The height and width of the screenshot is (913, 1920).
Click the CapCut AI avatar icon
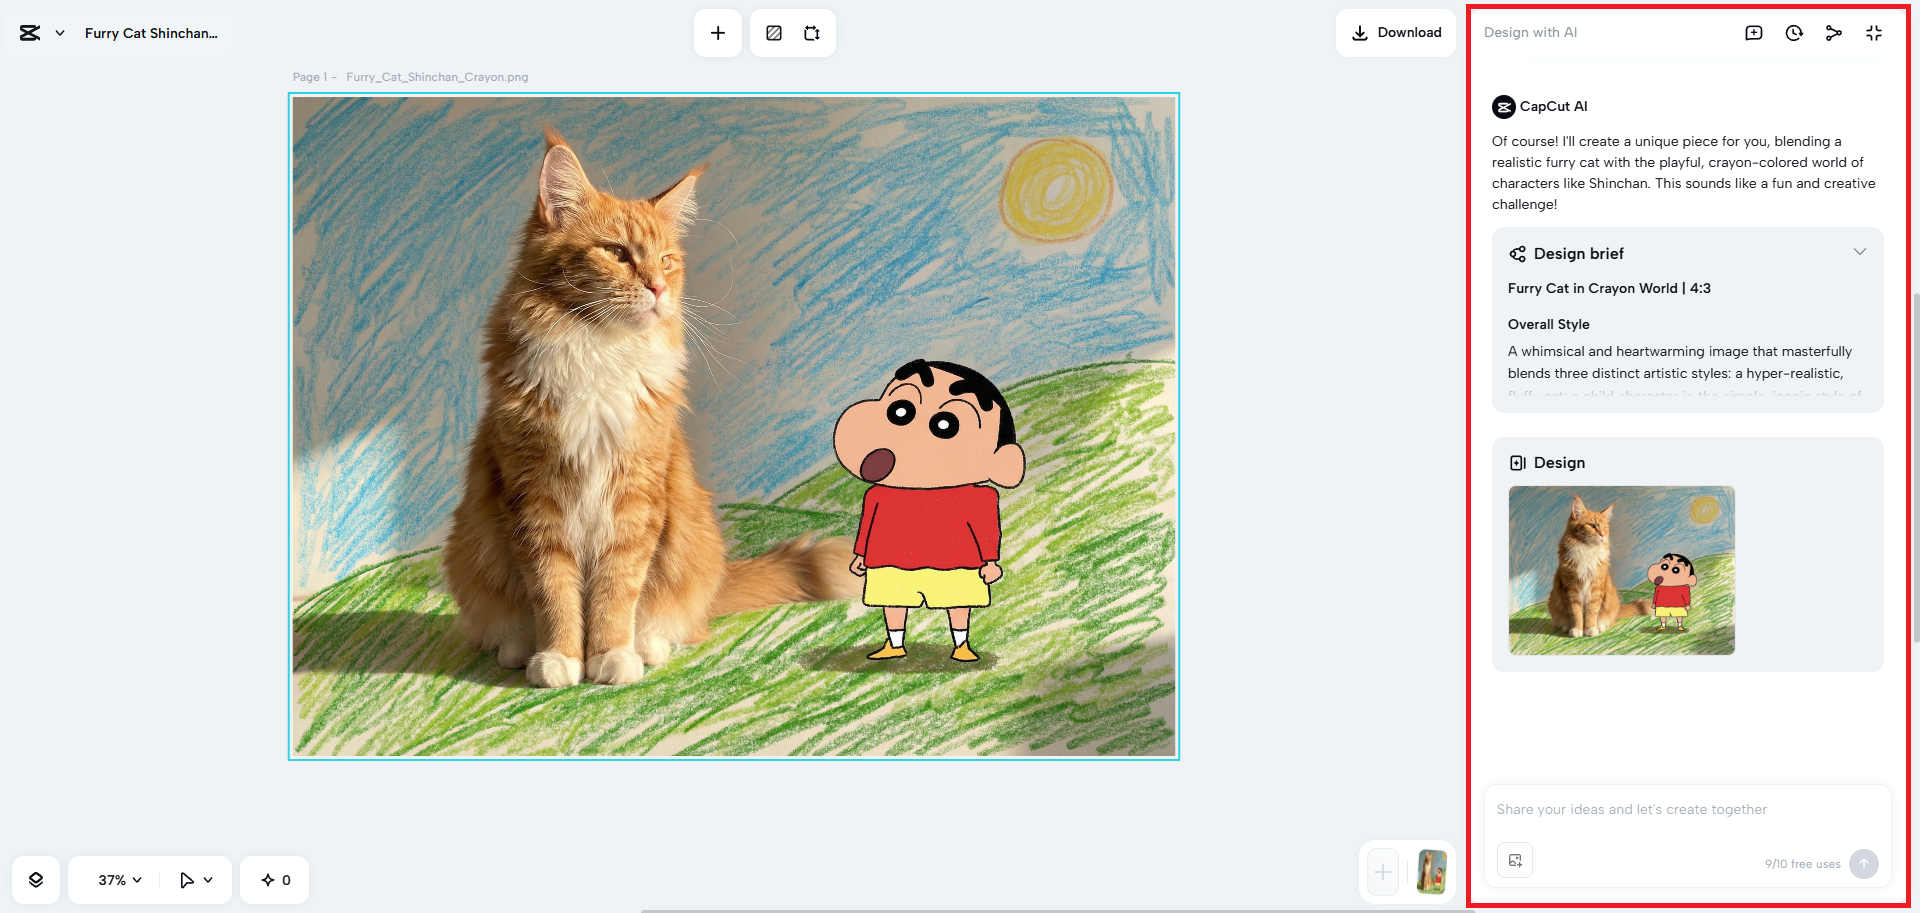point(1504,107)
